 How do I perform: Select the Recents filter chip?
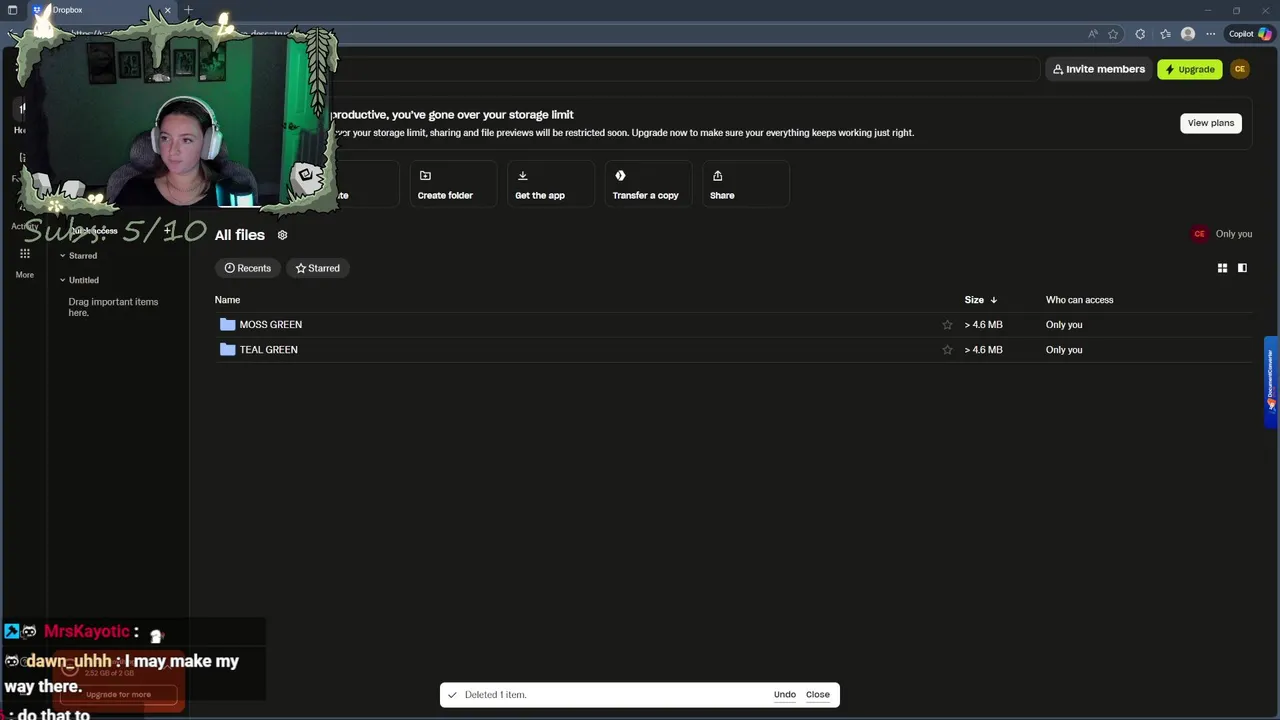(248, 268)
